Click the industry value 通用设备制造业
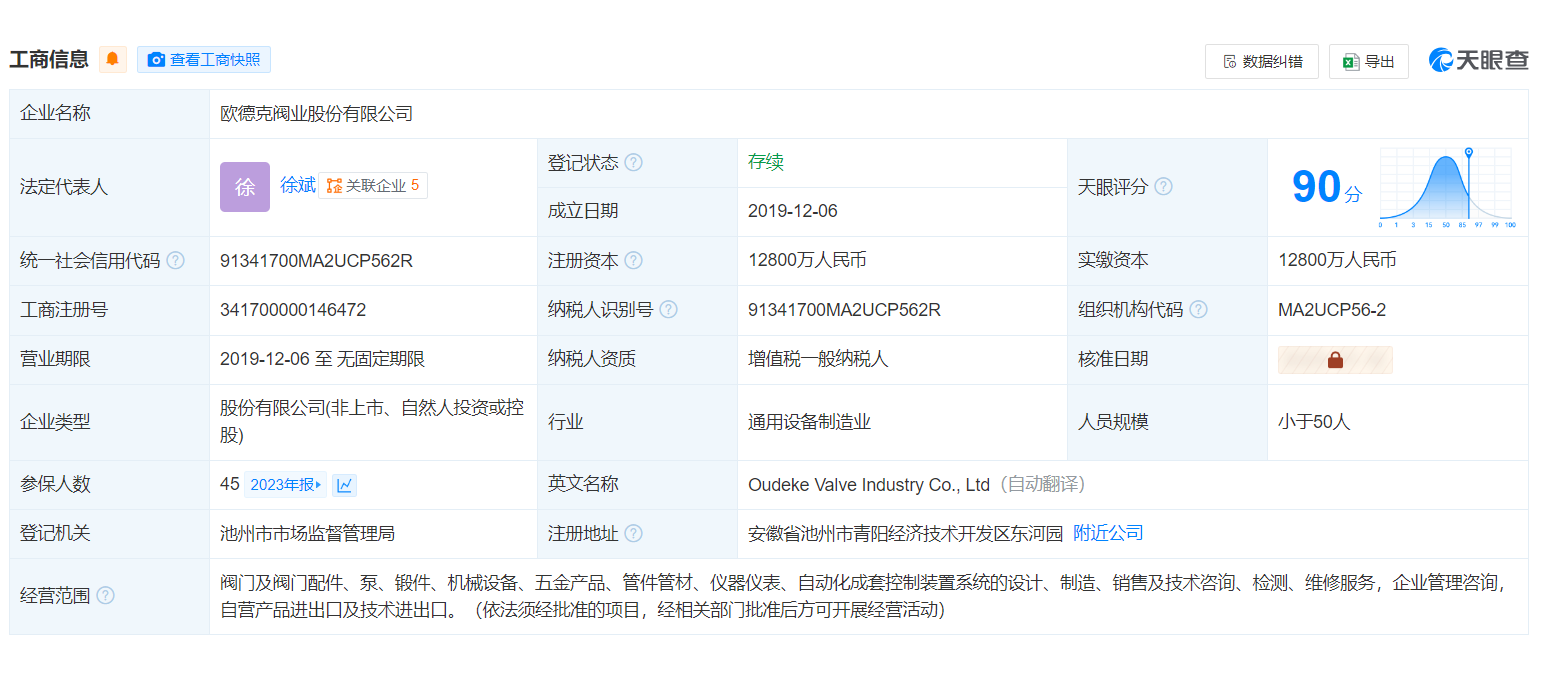The width and height of the screenshot is (1541, 687). pyautogui.click(x=810, y=422)
